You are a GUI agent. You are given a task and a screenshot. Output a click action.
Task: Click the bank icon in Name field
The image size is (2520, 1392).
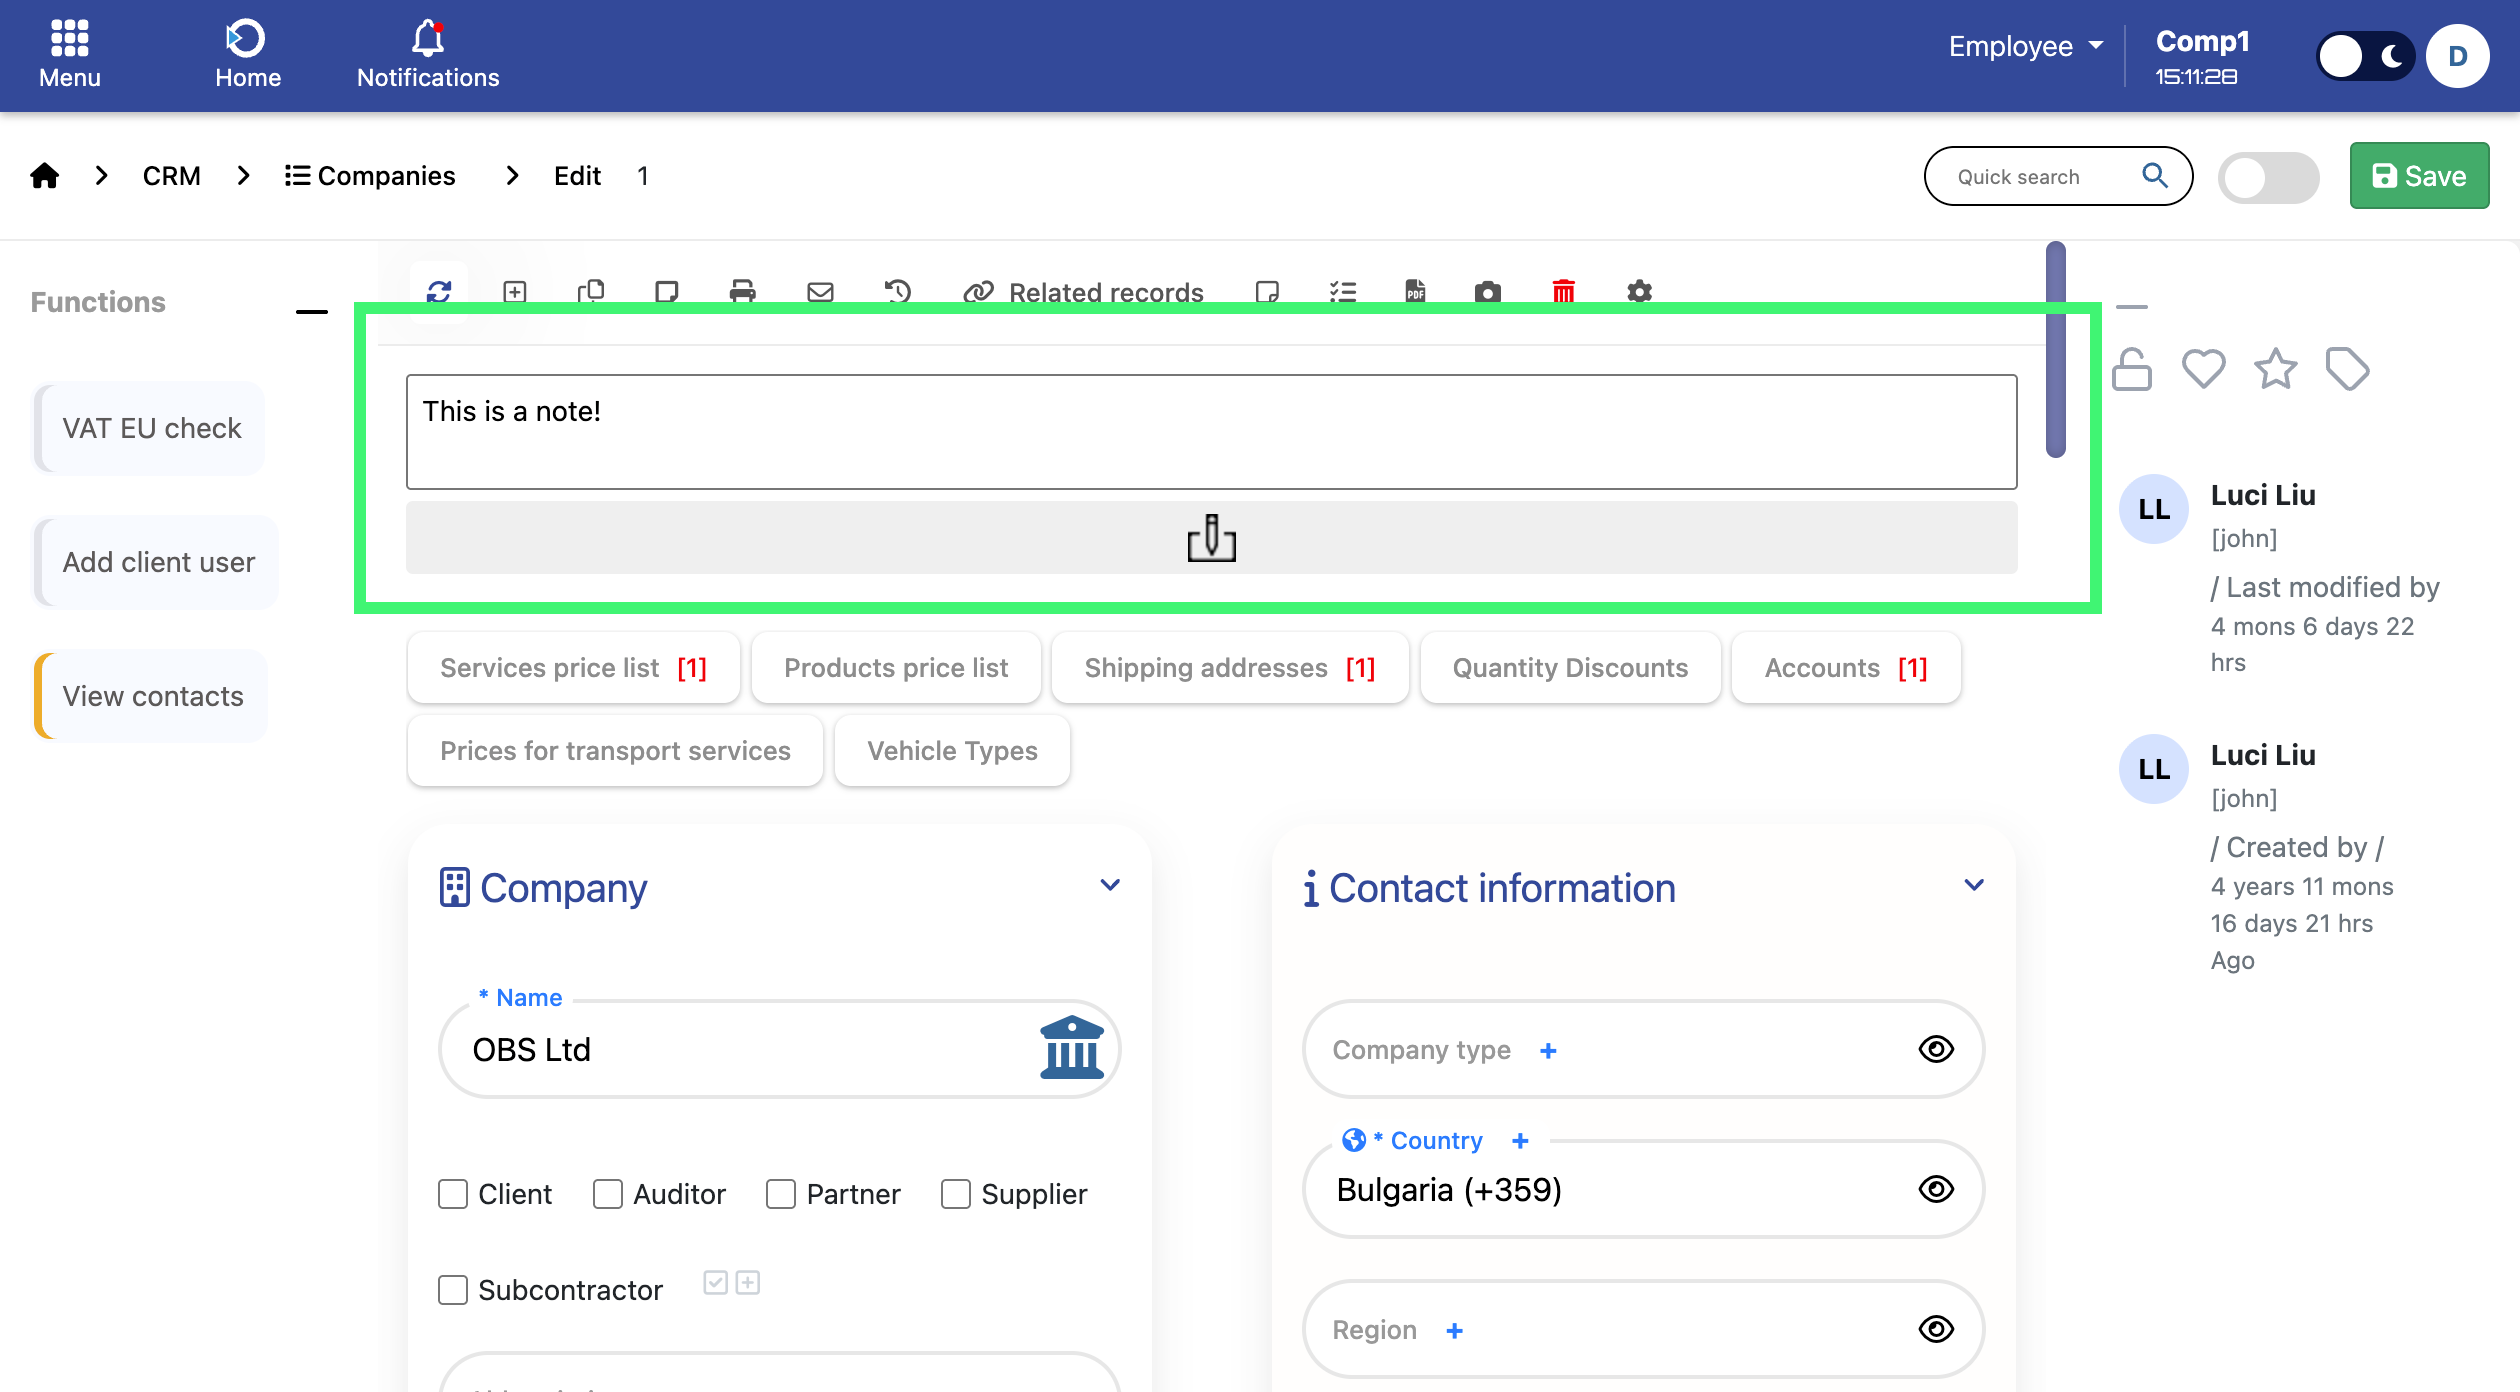click(x=1071, y=1048)
